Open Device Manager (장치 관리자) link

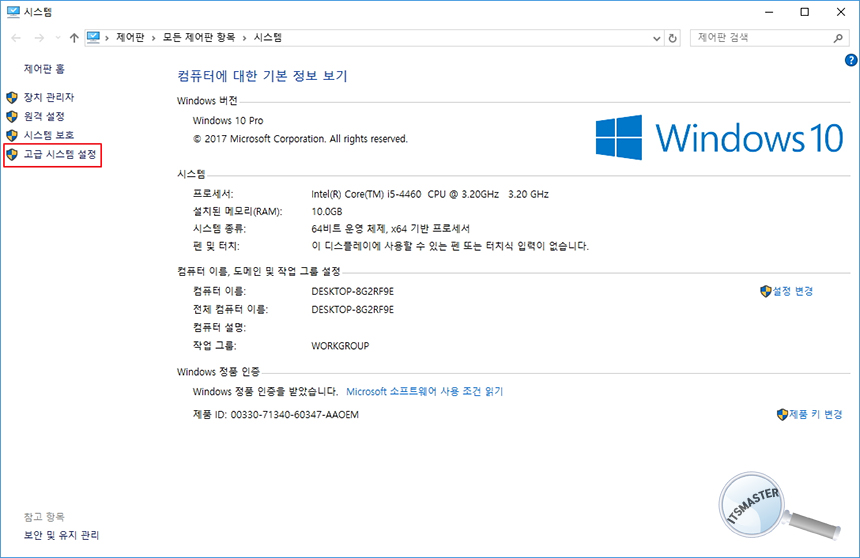[x=48, y=97]
